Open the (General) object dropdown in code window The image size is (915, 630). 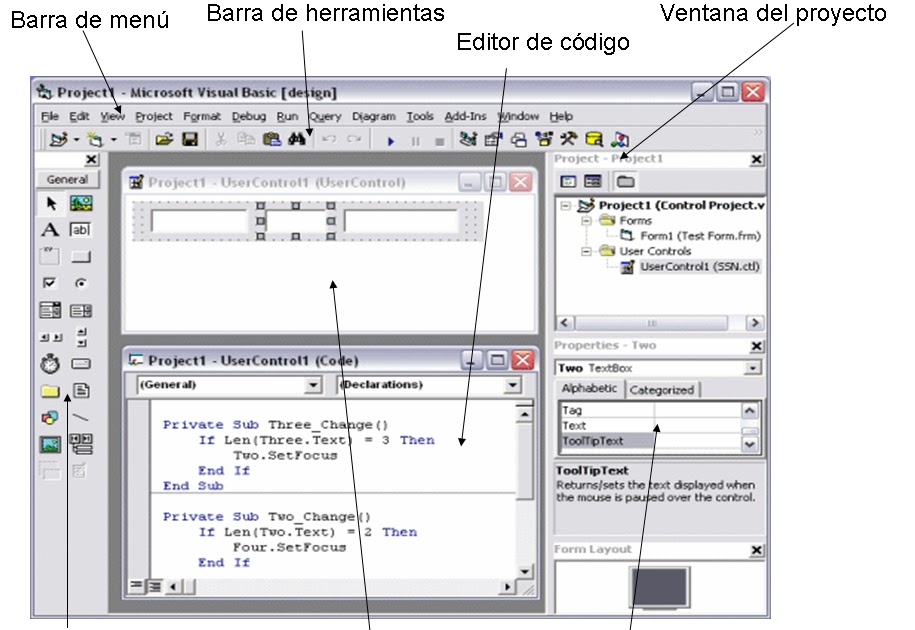[x=313, y=385]
